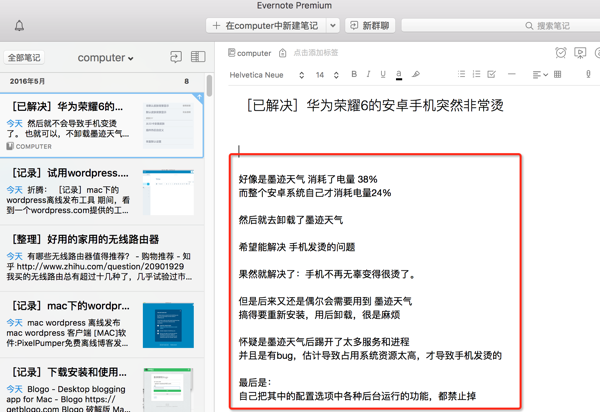
Task: Open the first note about 华为荣耀6
Action: (101, 125)
